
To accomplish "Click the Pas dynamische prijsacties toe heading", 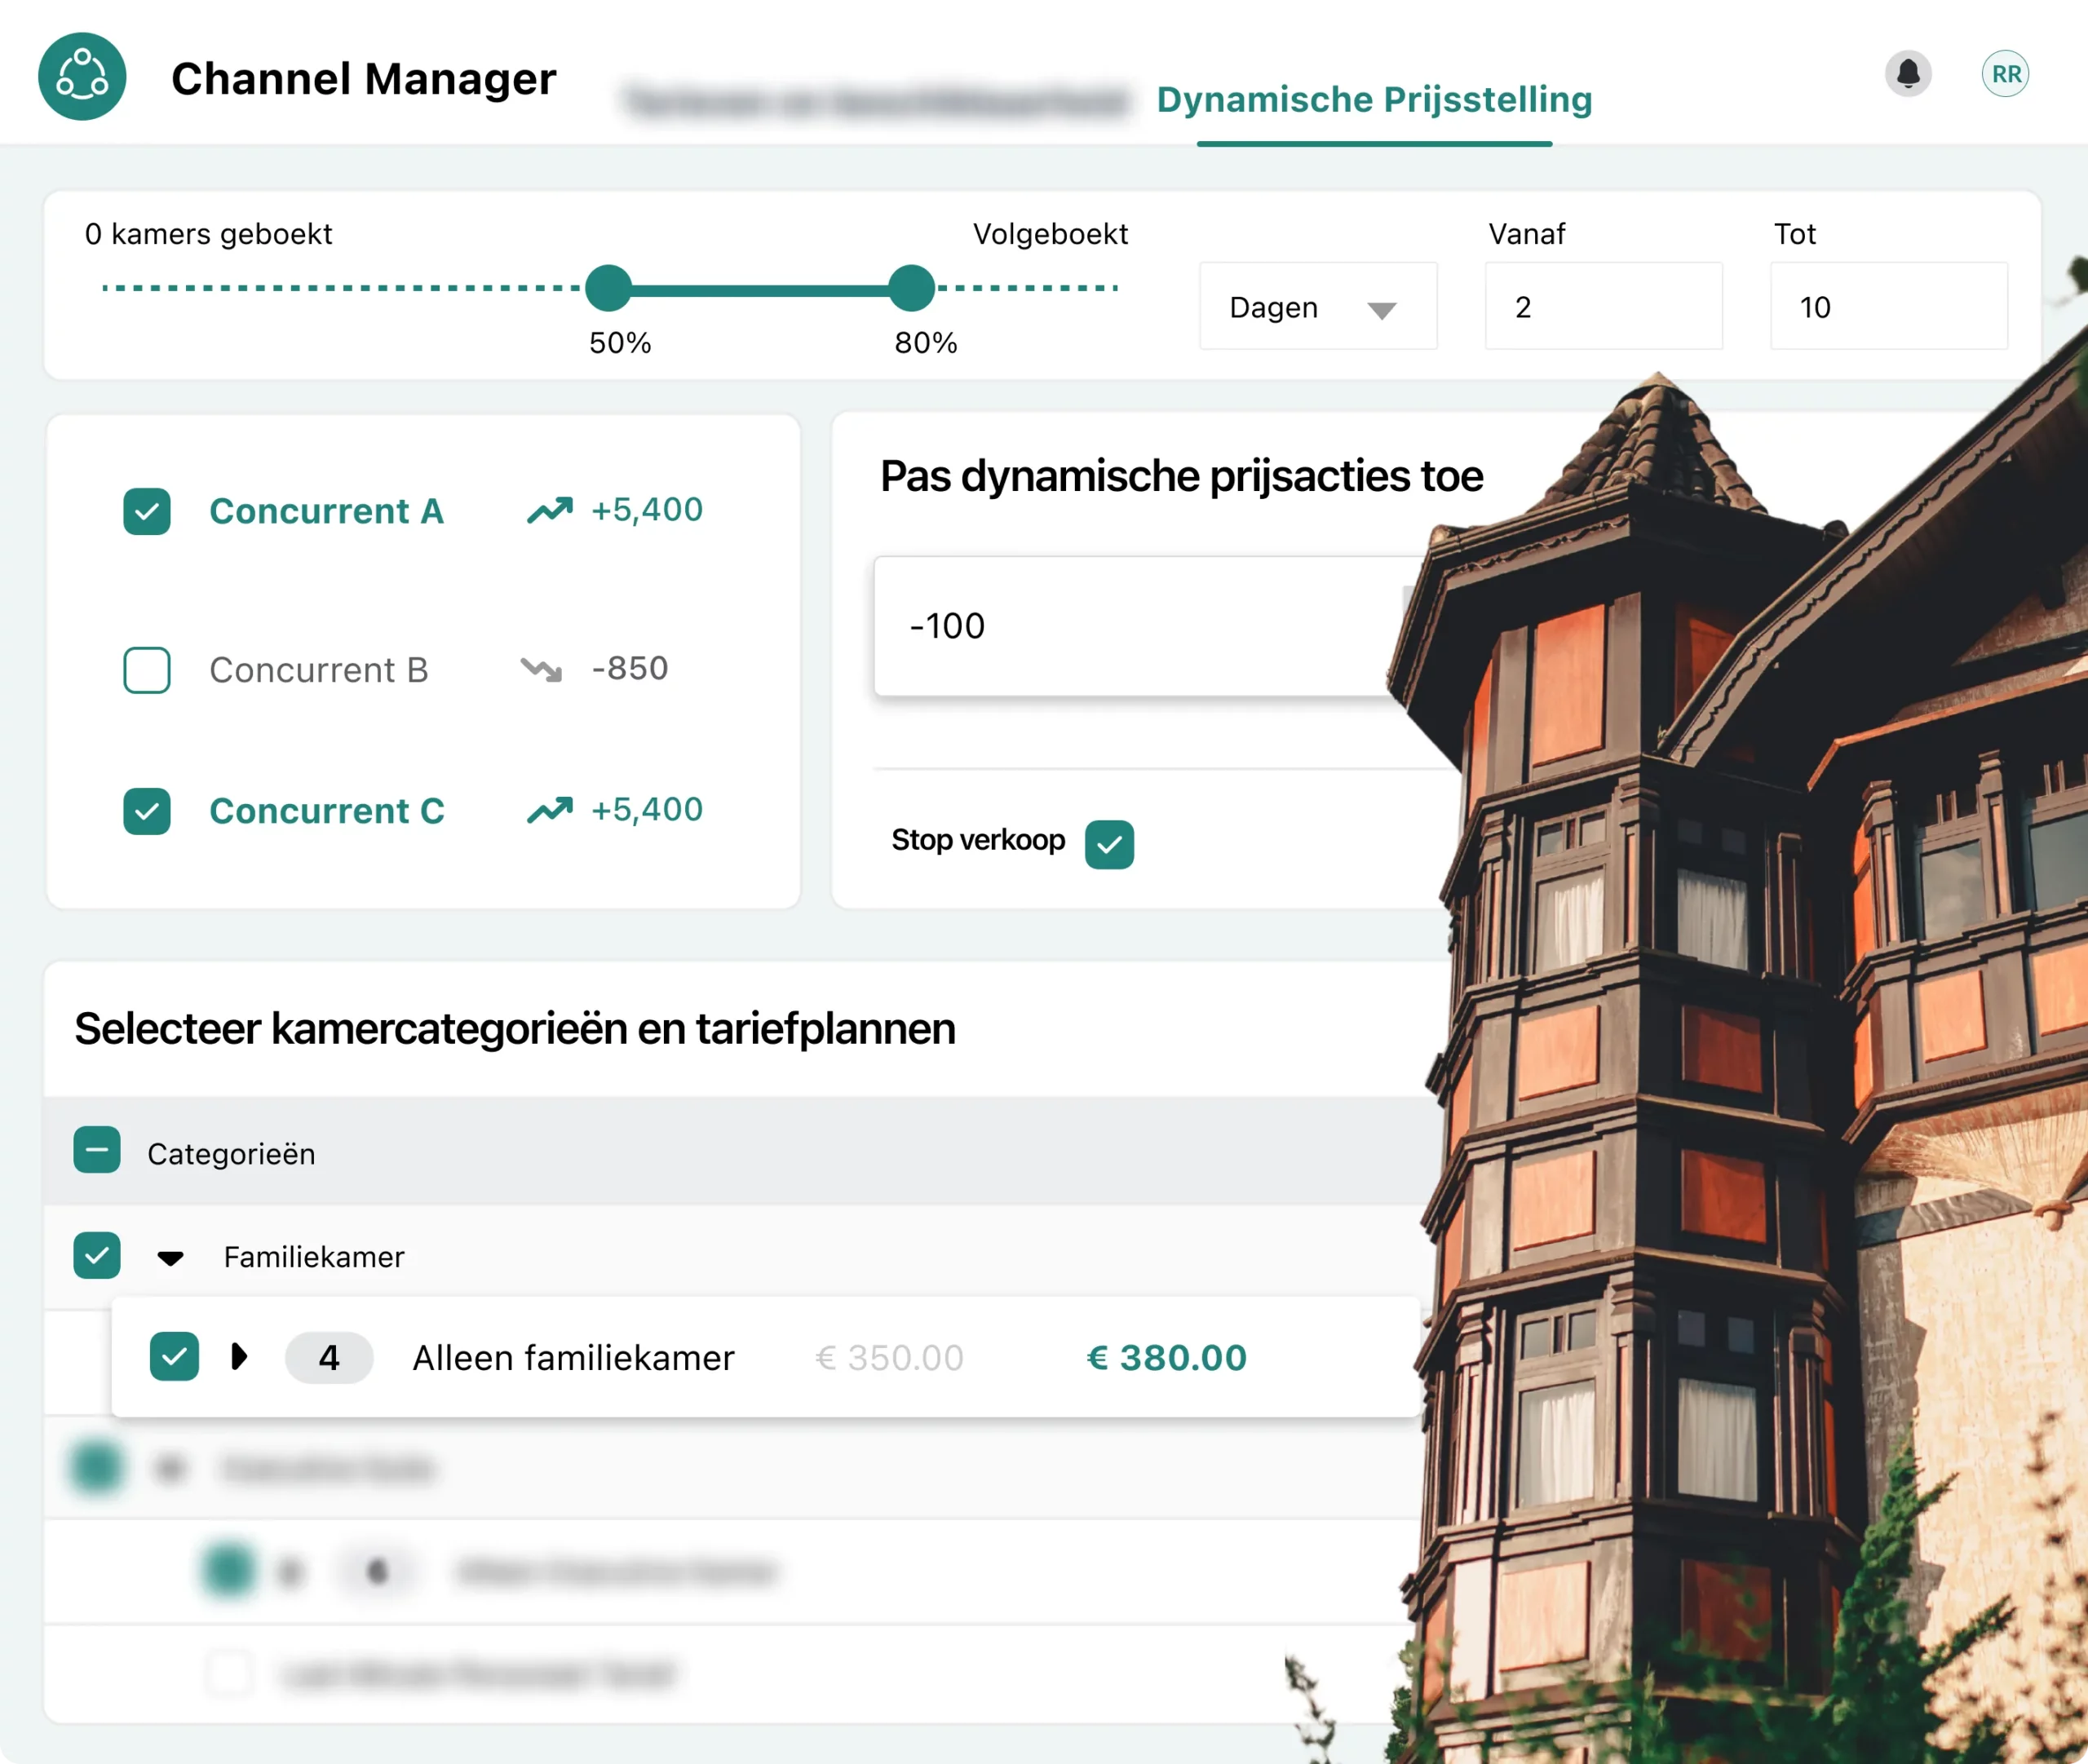I will tap(1180, 476).
